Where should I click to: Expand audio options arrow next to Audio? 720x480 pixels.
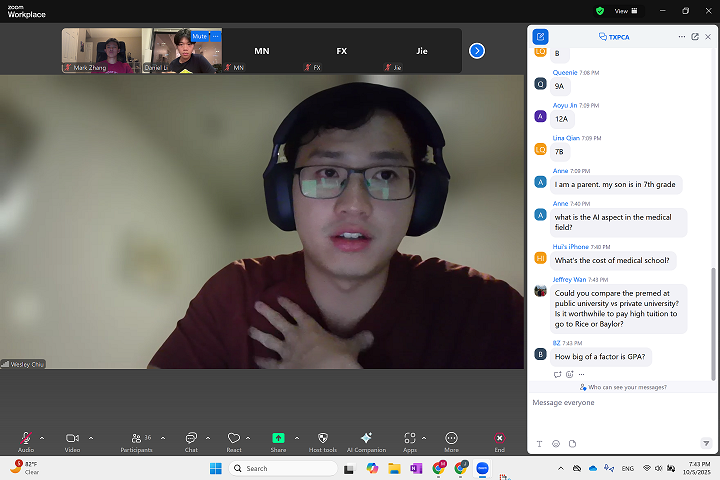[42, 438]
